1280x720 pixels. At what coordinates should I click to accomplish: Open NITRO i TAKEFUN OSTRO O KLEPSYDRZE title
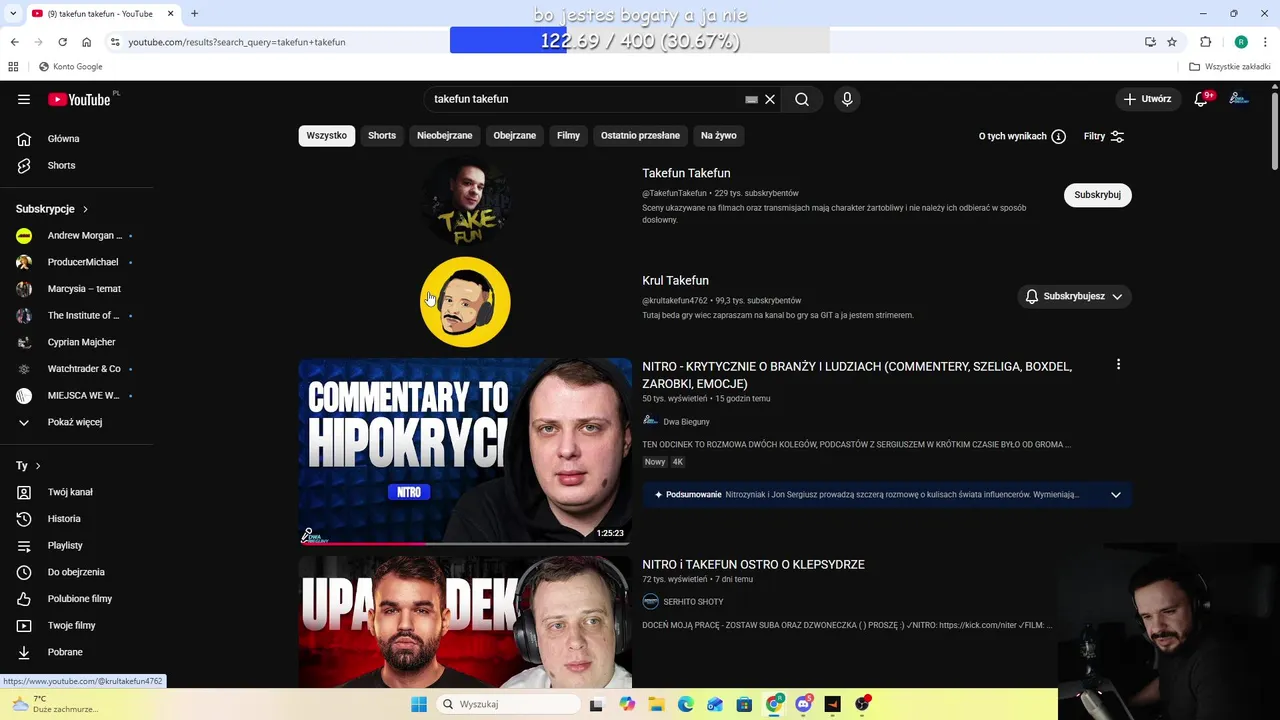click(x=753, y=565)
